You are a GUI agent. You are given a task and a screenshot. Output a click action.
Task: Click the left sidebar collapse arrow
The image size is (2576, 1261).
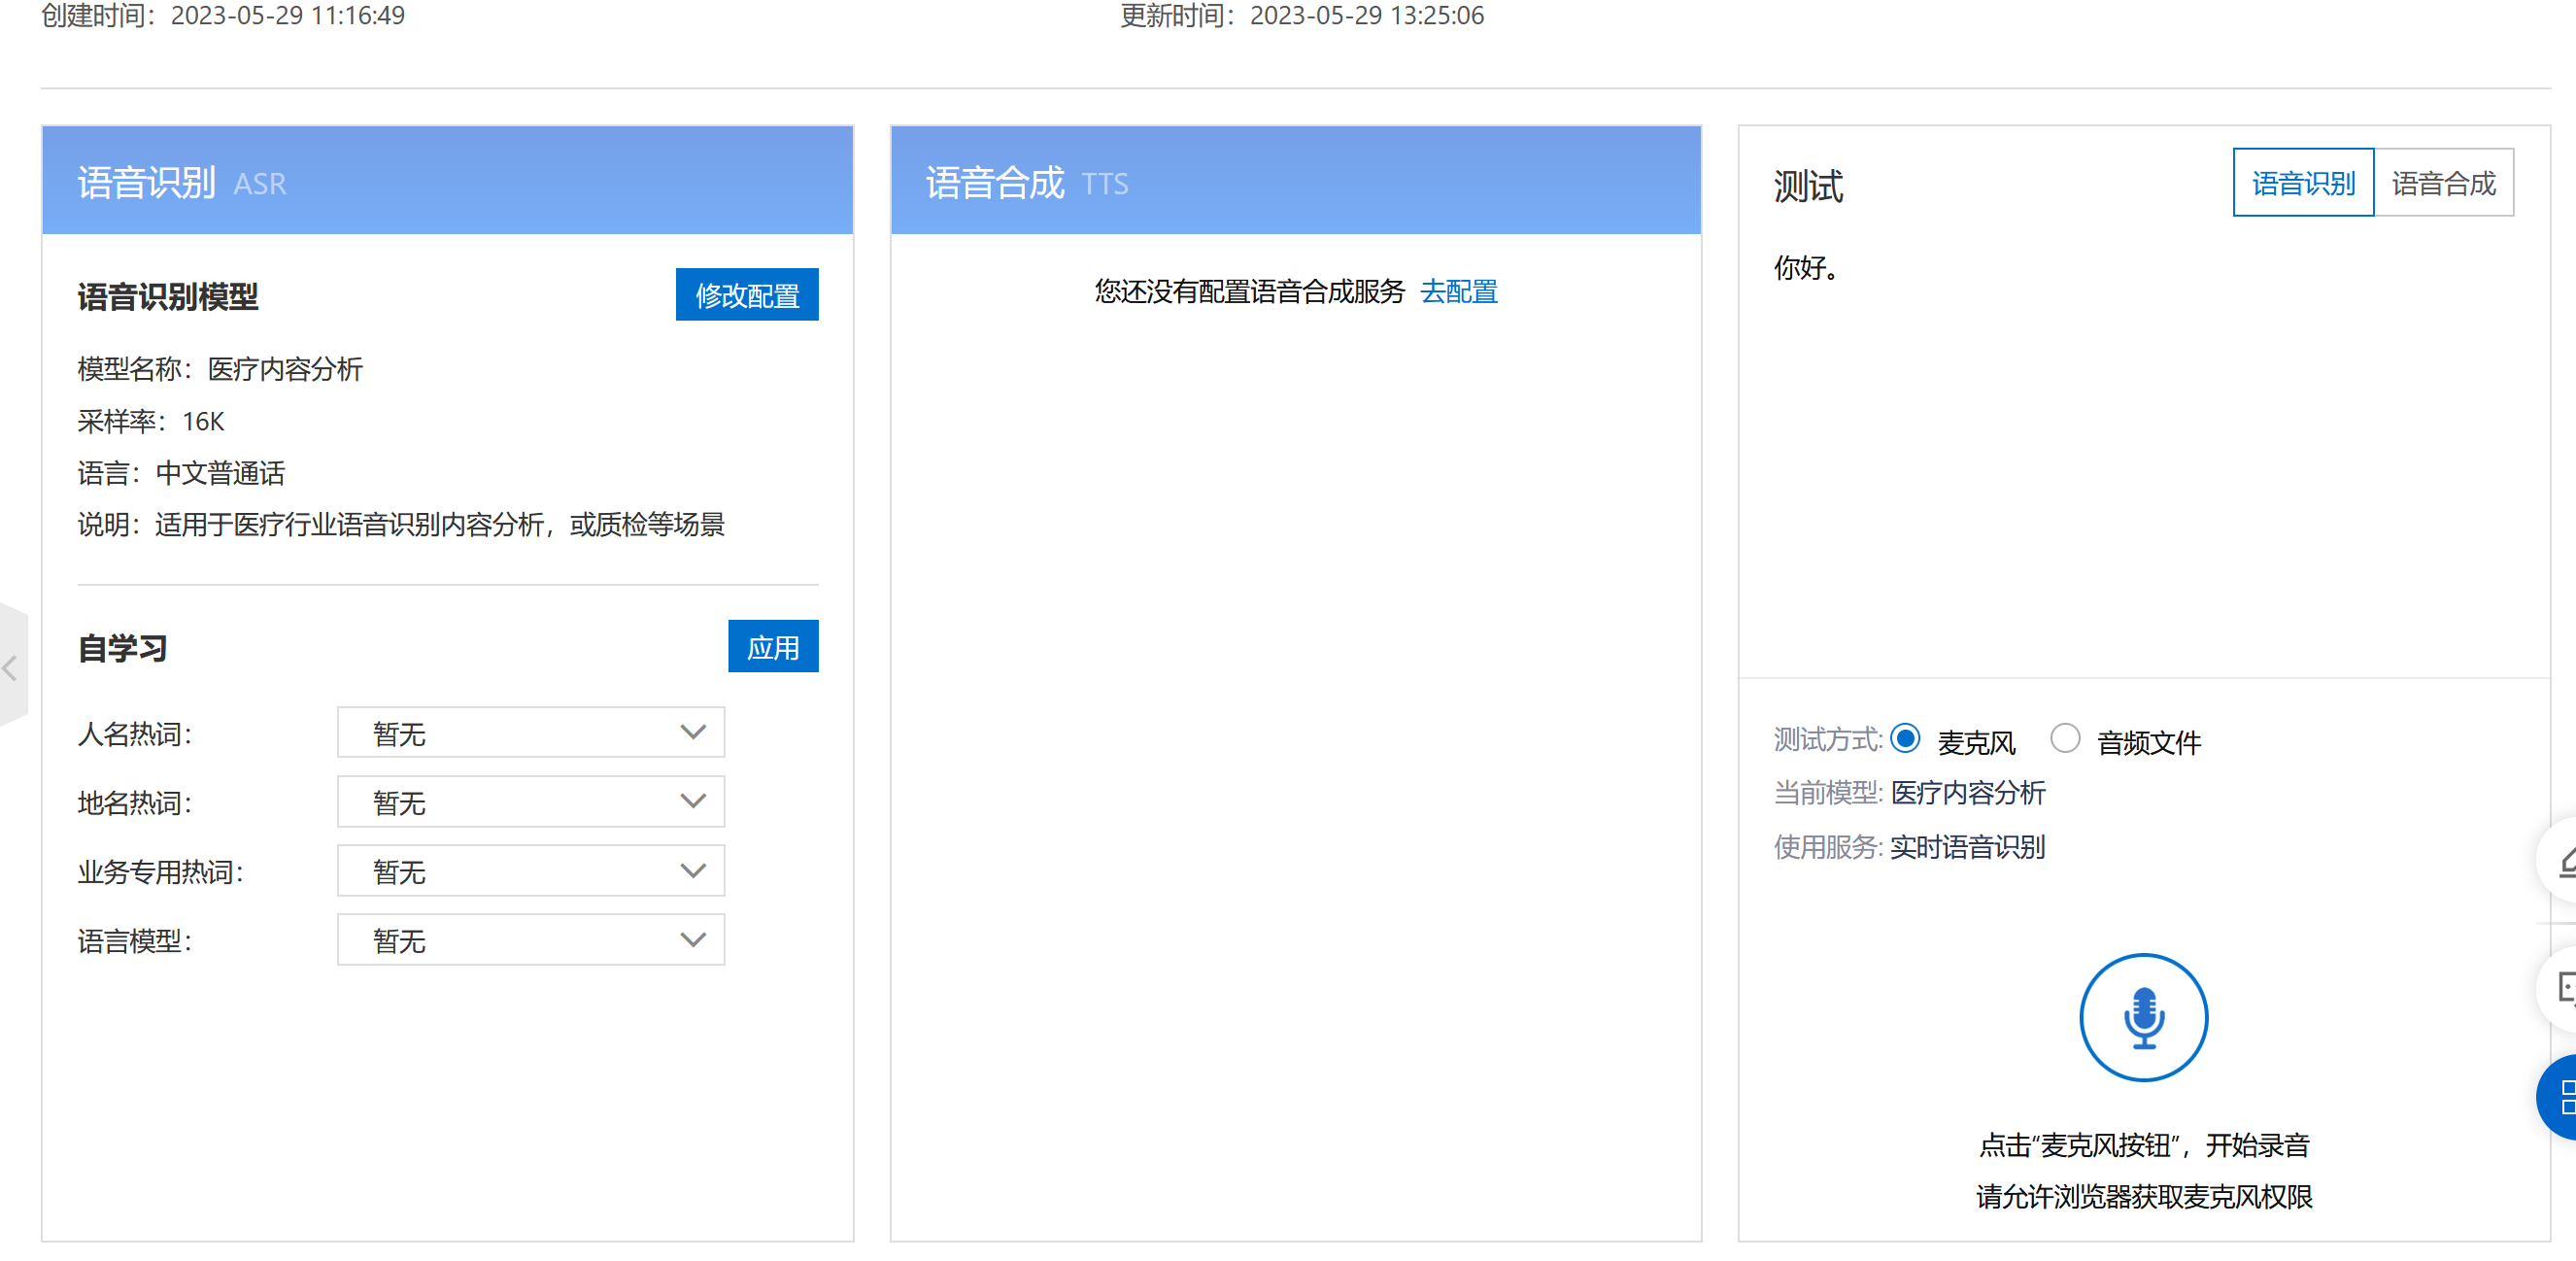click(11, 667)
